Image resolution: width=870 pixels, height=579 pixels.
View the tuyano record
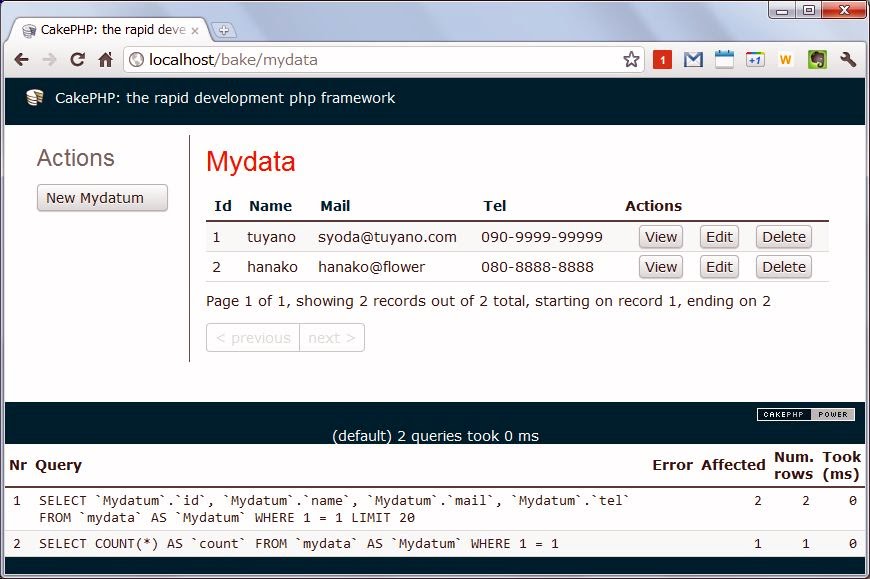coord(661,237)
